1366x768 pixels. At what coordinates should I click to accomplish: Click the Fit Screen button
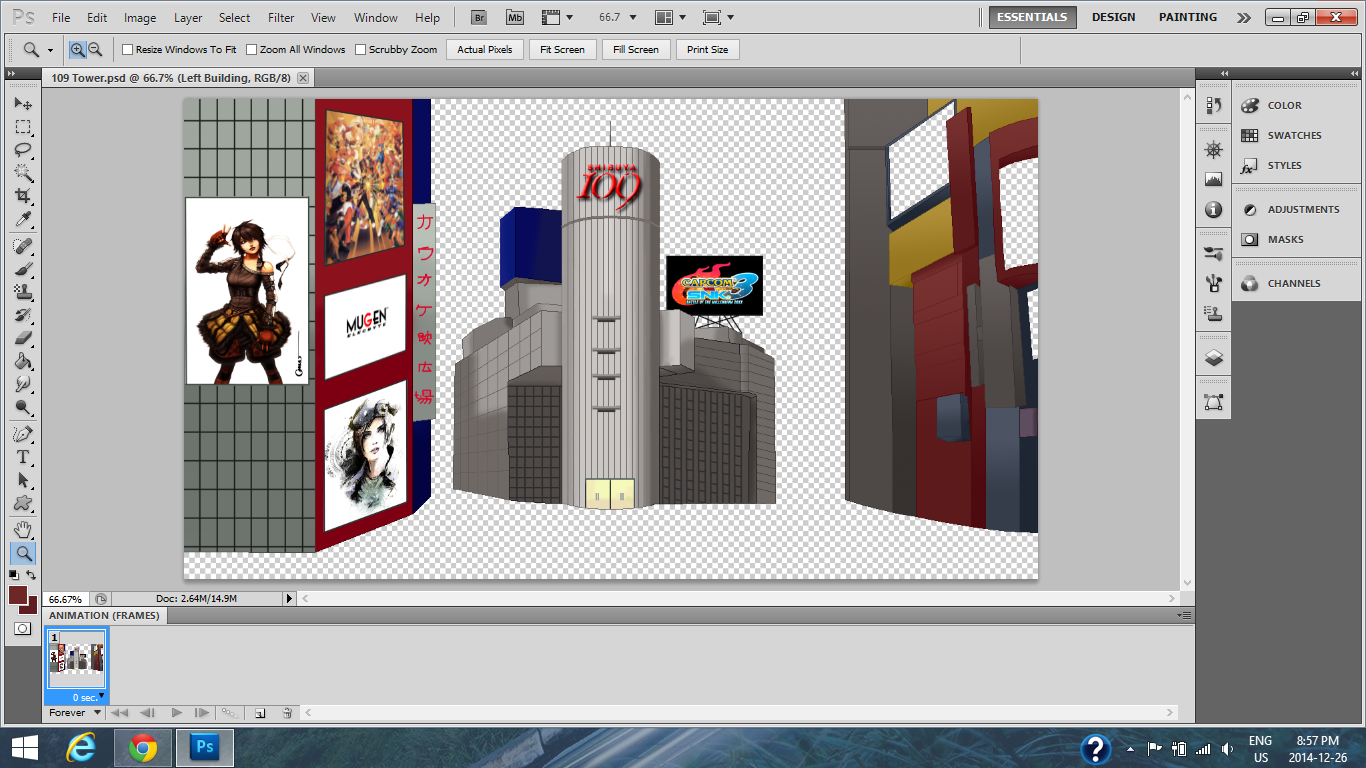[562, 49]
